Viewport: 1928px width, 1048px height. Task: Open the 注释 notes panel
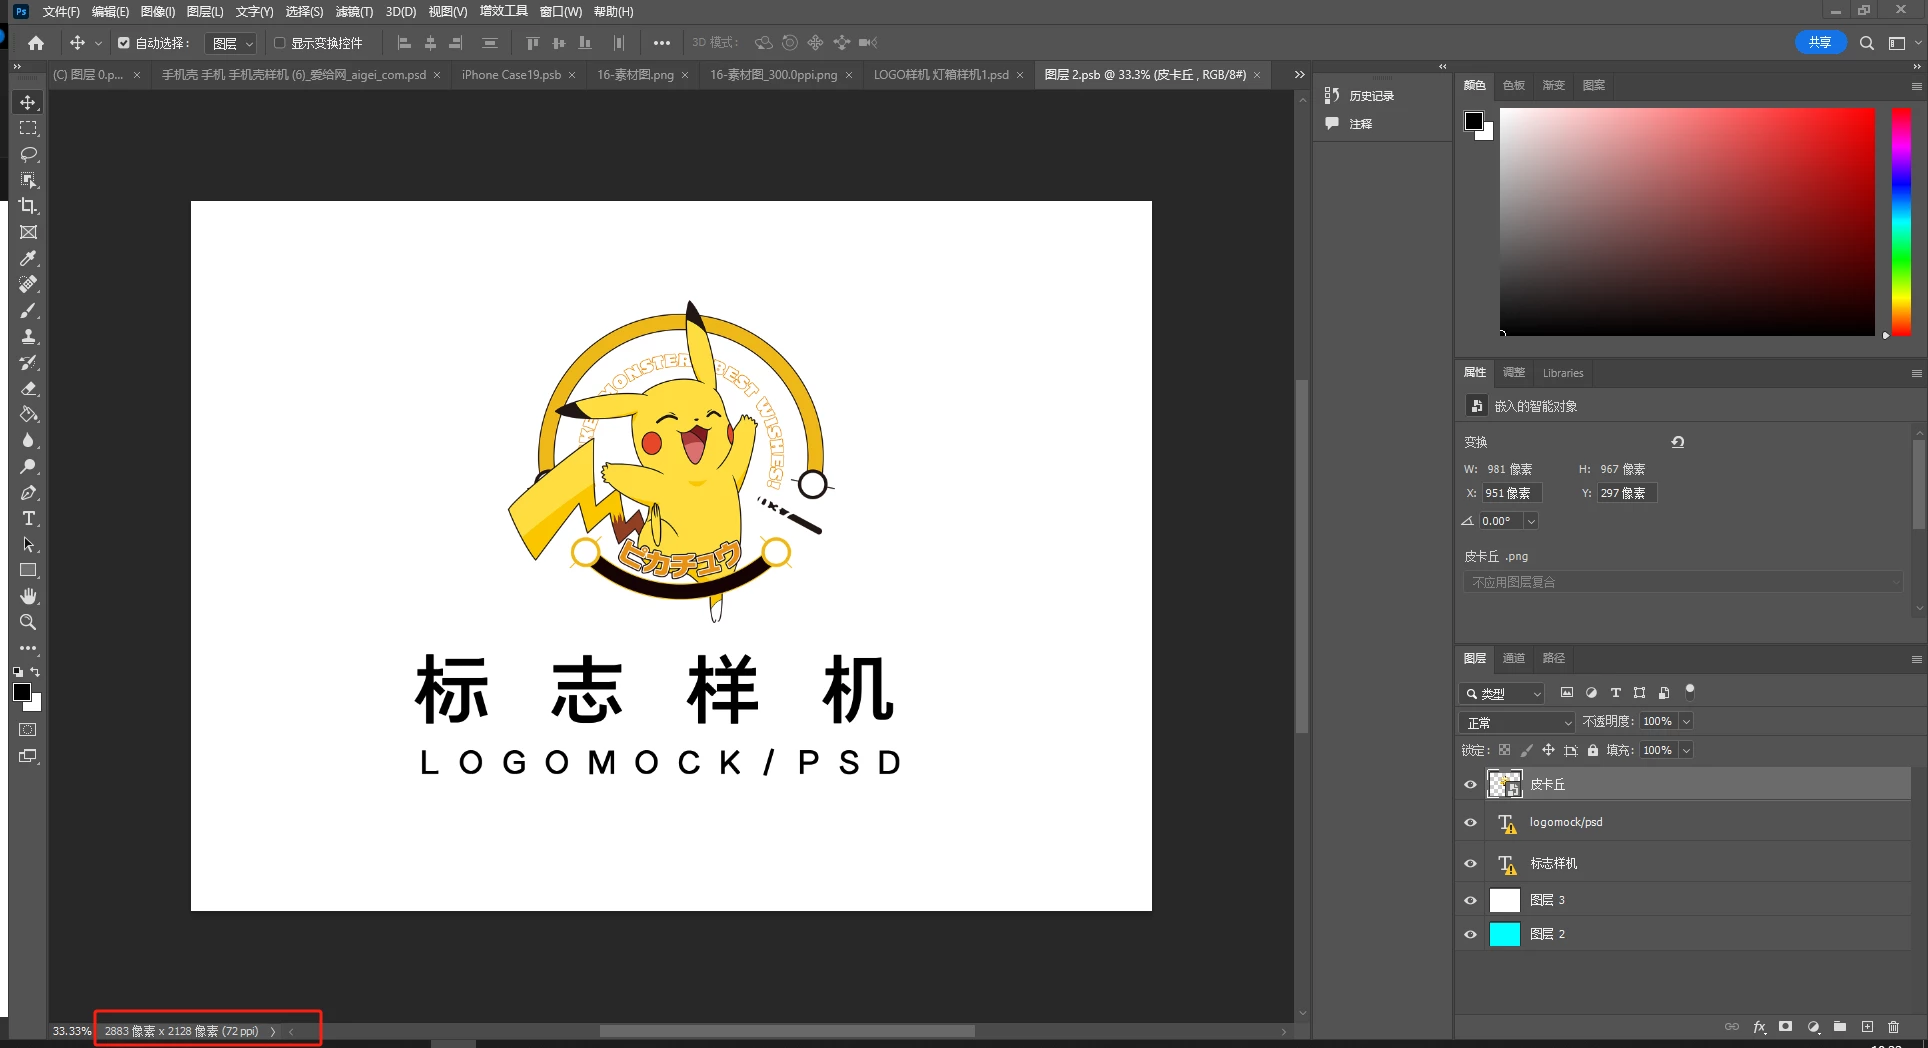click(x=1360, y=124)
